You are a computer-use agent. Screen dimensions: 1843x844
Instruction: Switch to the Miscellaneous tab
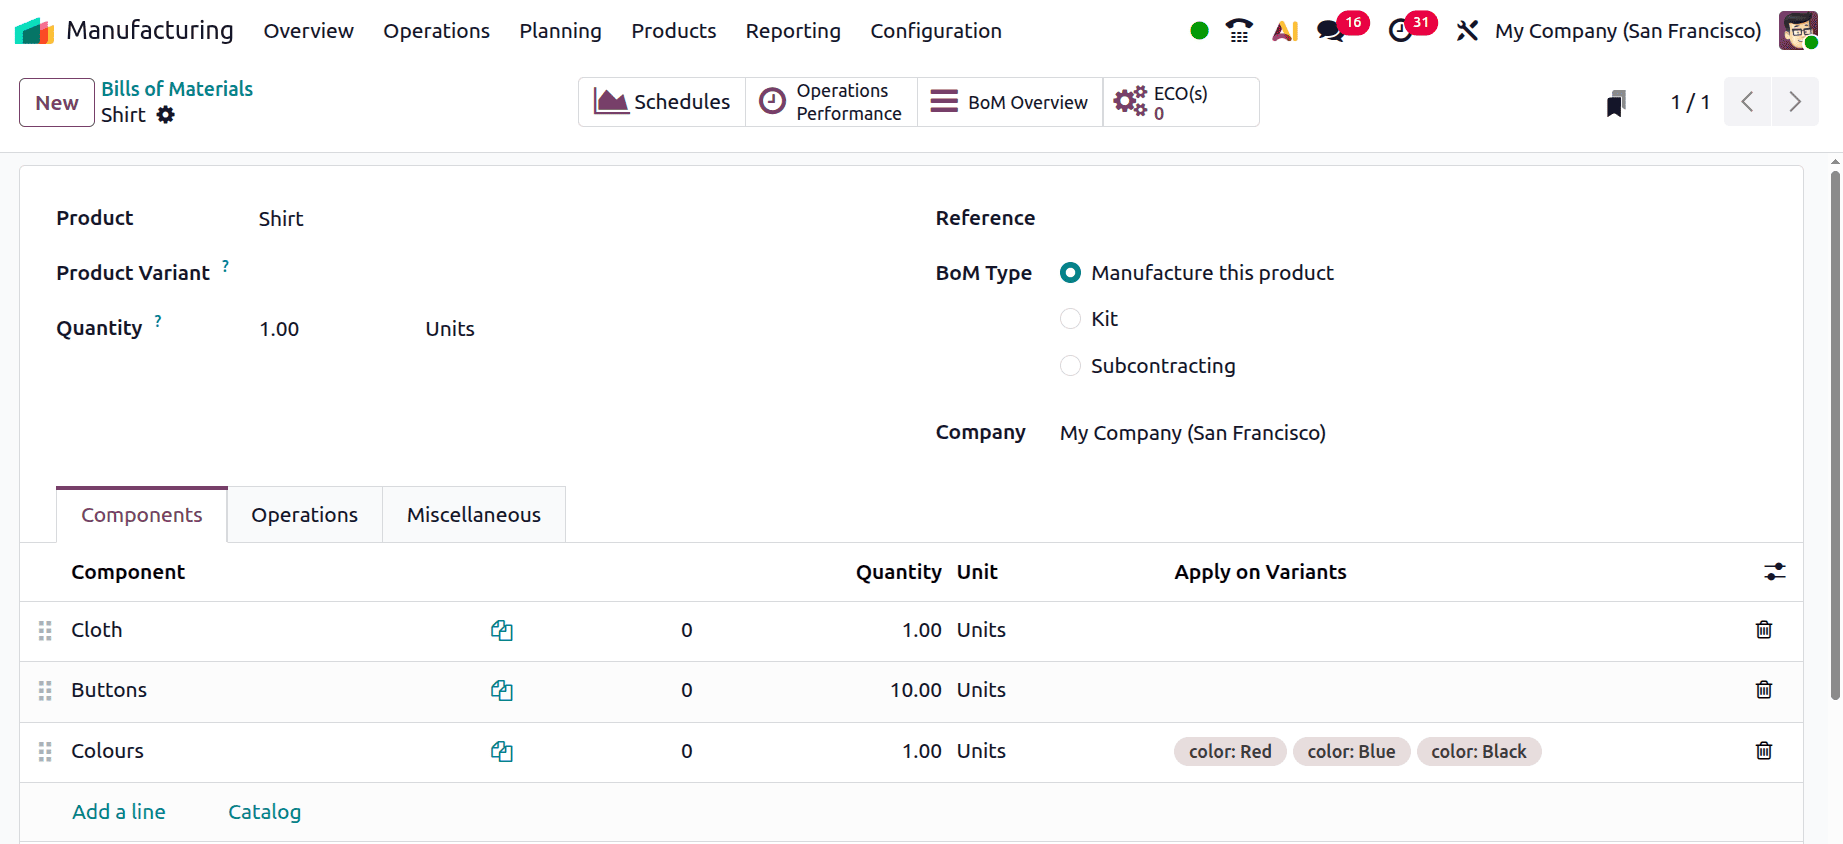pos(474,515)
